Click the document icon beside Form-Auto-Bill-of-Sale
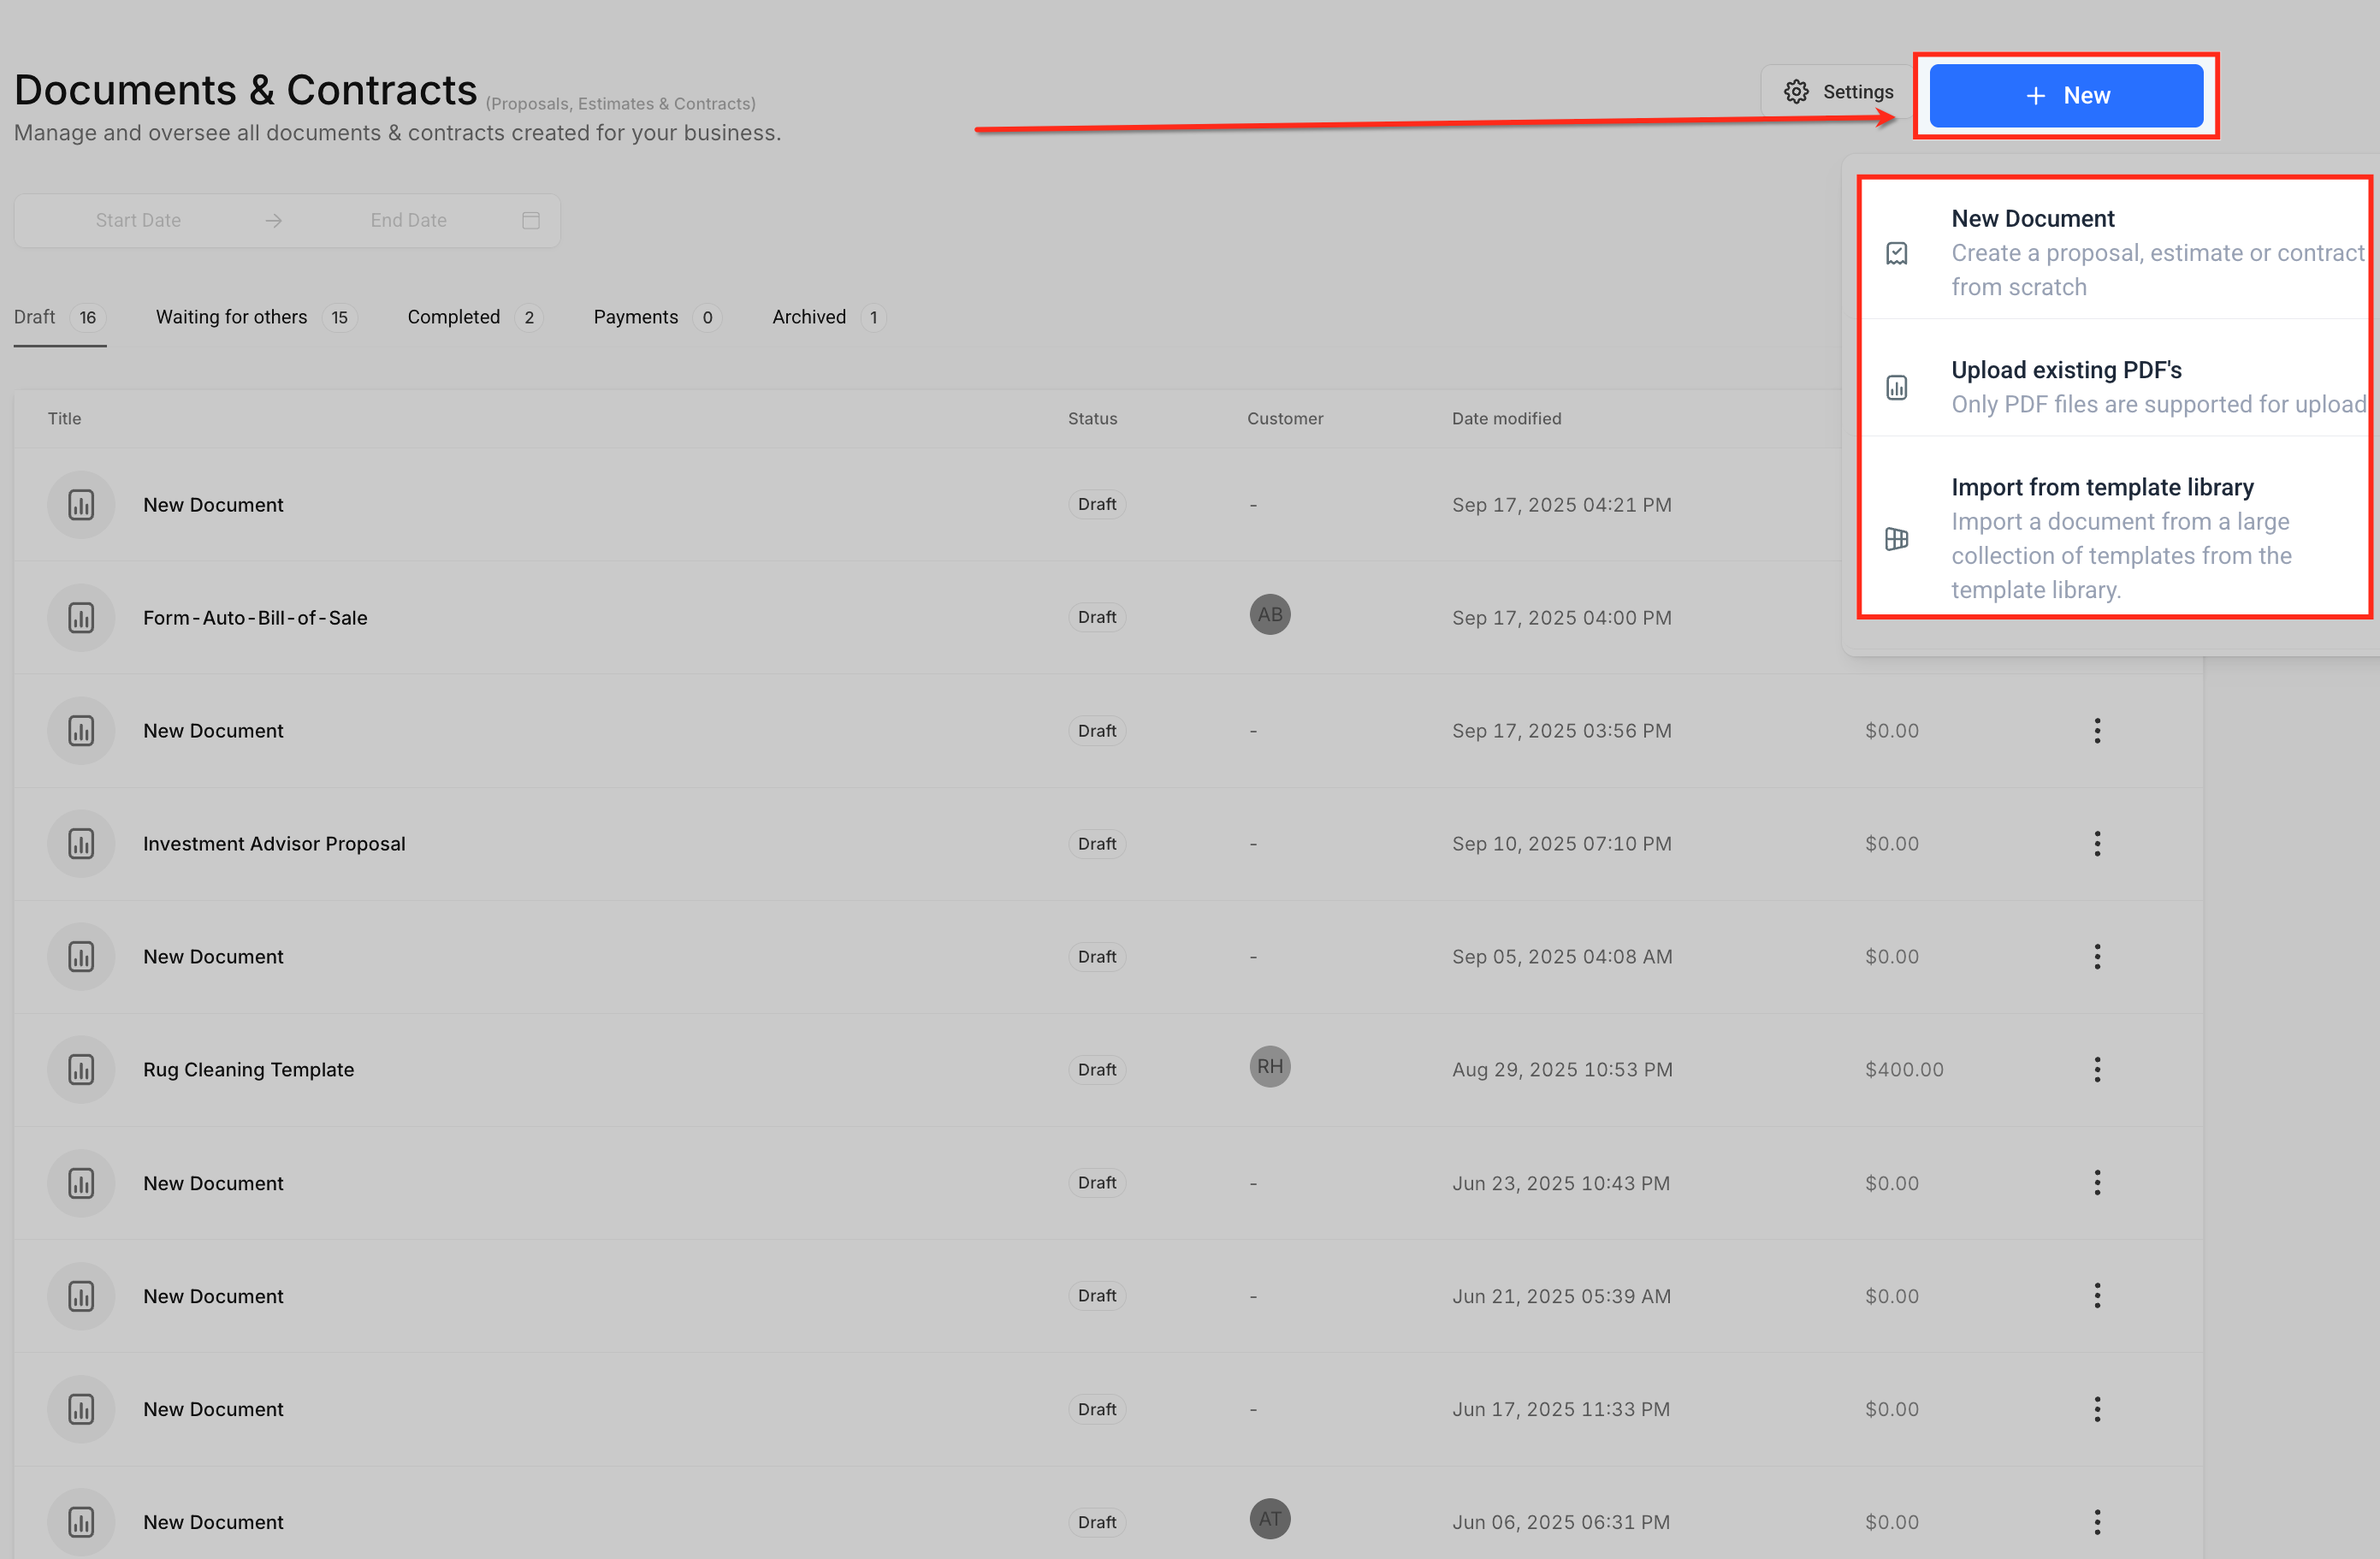The height and width of the screenshot is (1559, 2380). point(81,617)
